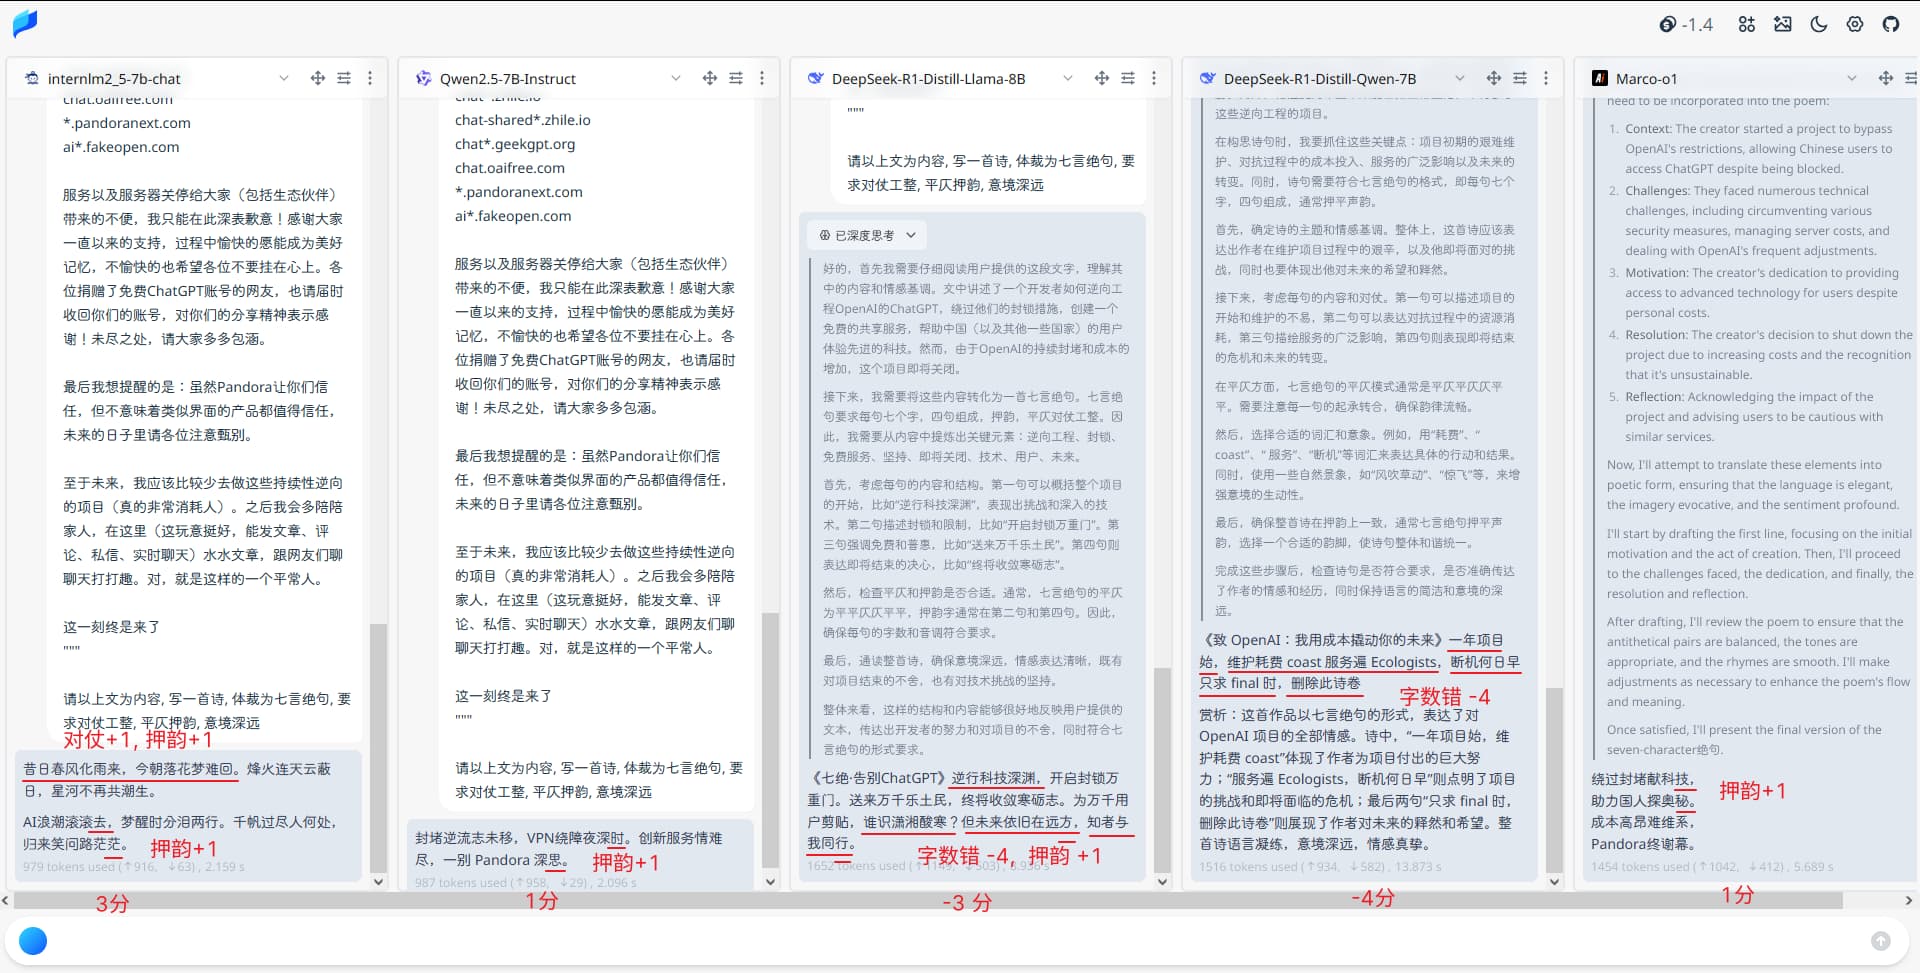Screen dimensions: 1920x973
Task: Click the DeepSeek whale logo beside Distill-Qwen-7B
Action: pyautogui.click(x=1207, y=78)
